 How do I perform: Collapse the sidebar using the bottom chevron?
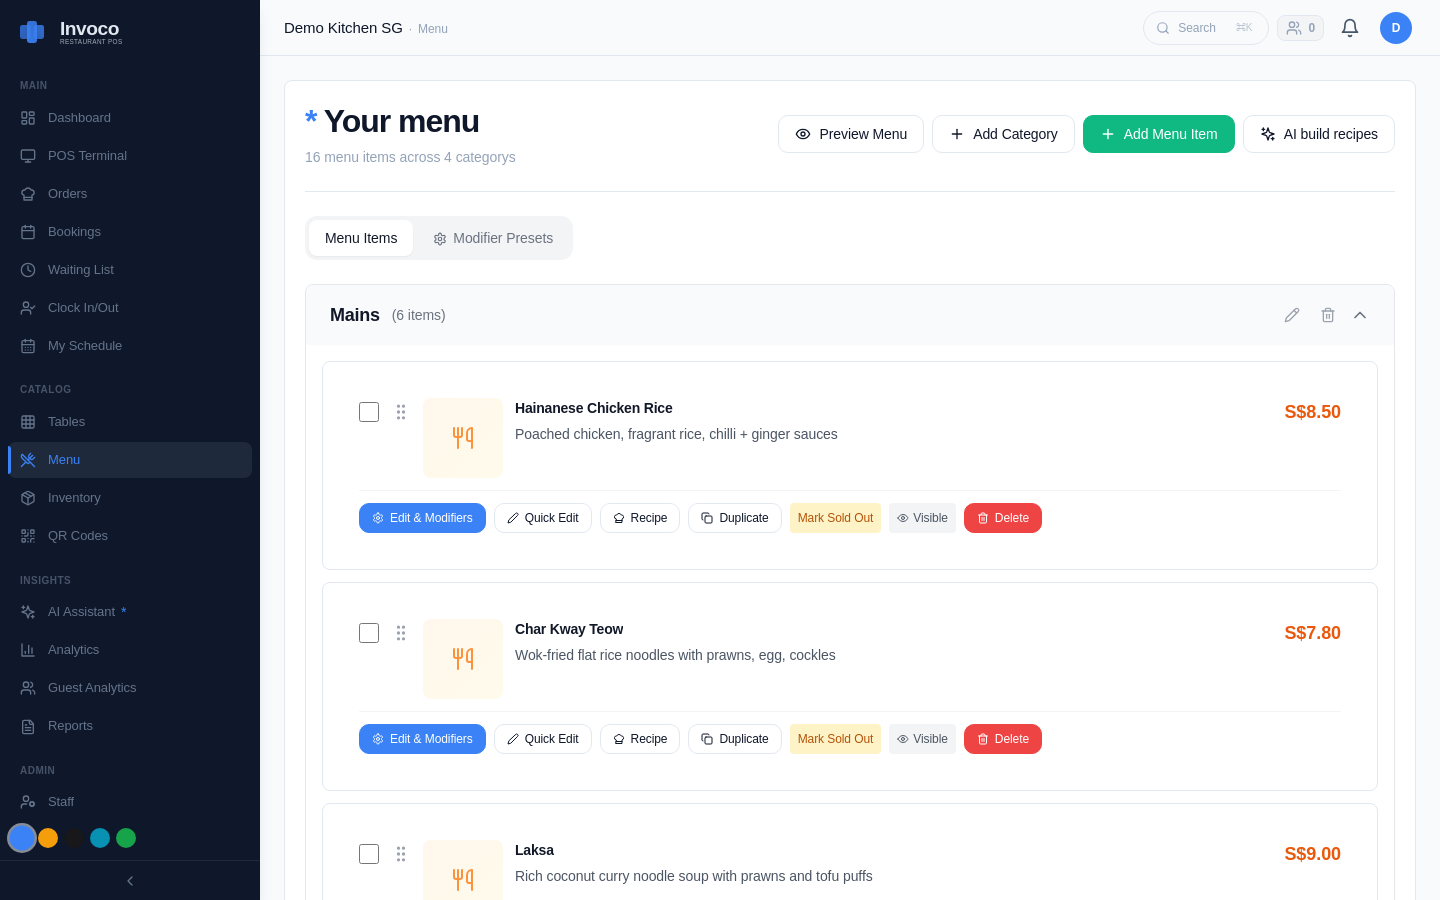coord(129,881)
